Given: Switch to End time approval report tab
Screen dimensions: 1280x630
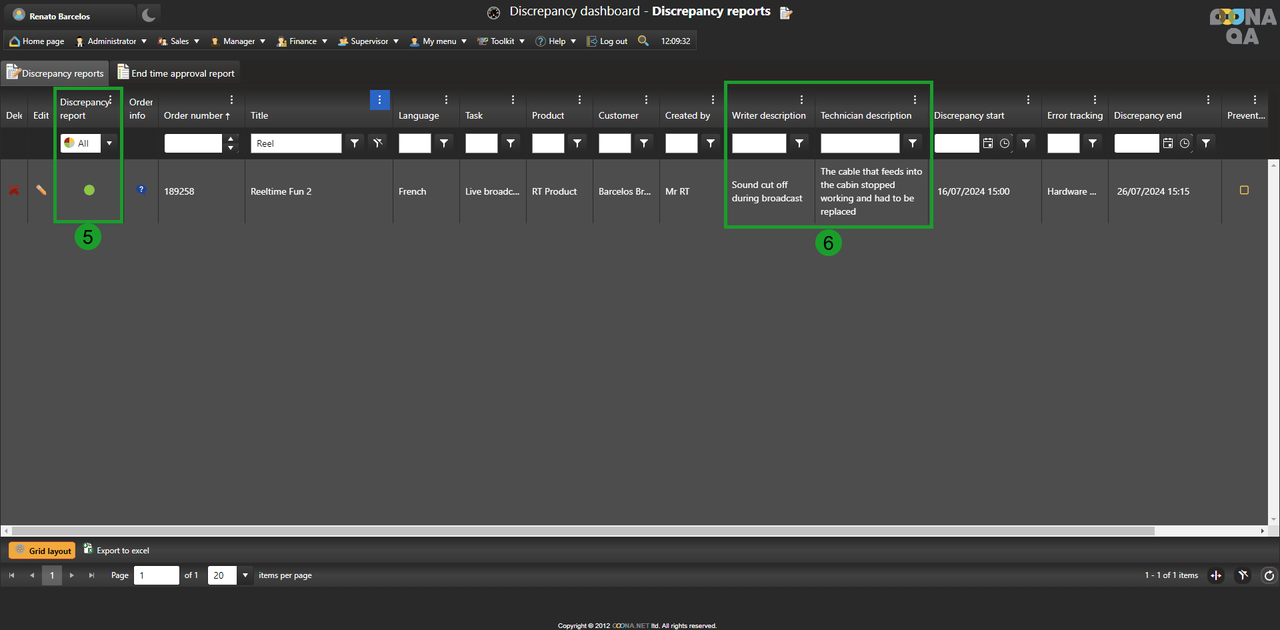Looking at the screenshot, I should [x=176, y=73].
